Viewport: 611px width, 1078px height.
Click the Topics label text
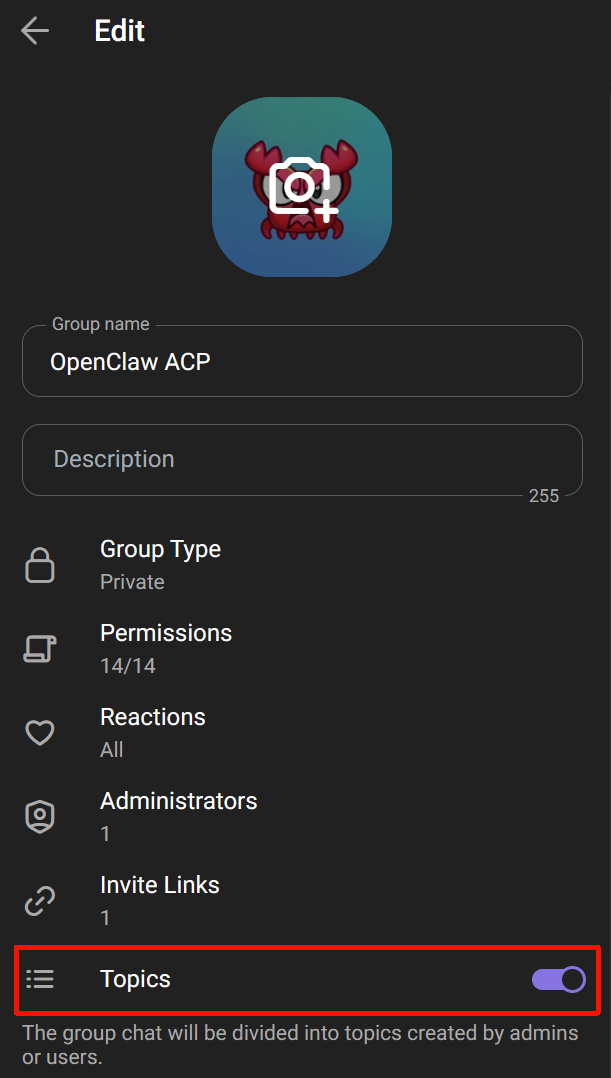point(135,979)
